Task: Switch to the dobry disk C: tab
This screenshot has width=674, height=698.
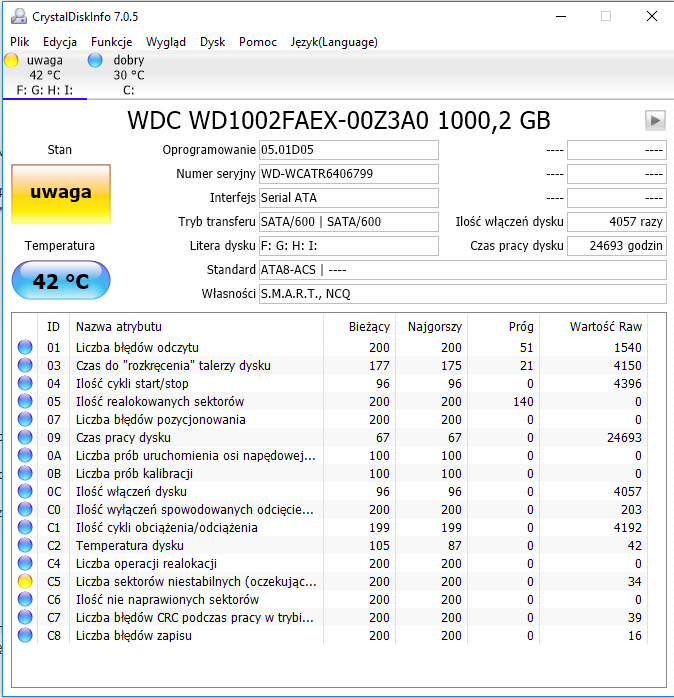Action: tap(128, 75)
